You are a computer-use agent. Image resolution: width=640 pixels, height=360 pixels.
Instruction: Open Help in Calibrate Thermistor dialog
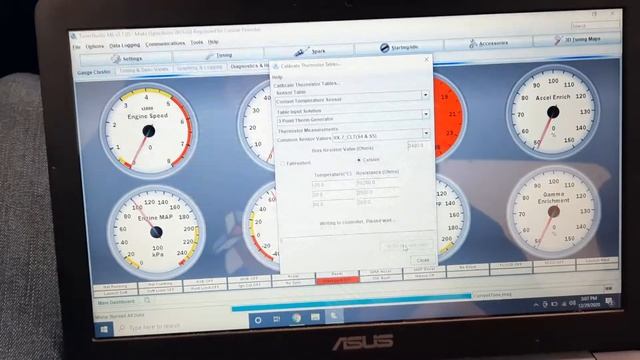pyautogui.click(x=277, y=77)
